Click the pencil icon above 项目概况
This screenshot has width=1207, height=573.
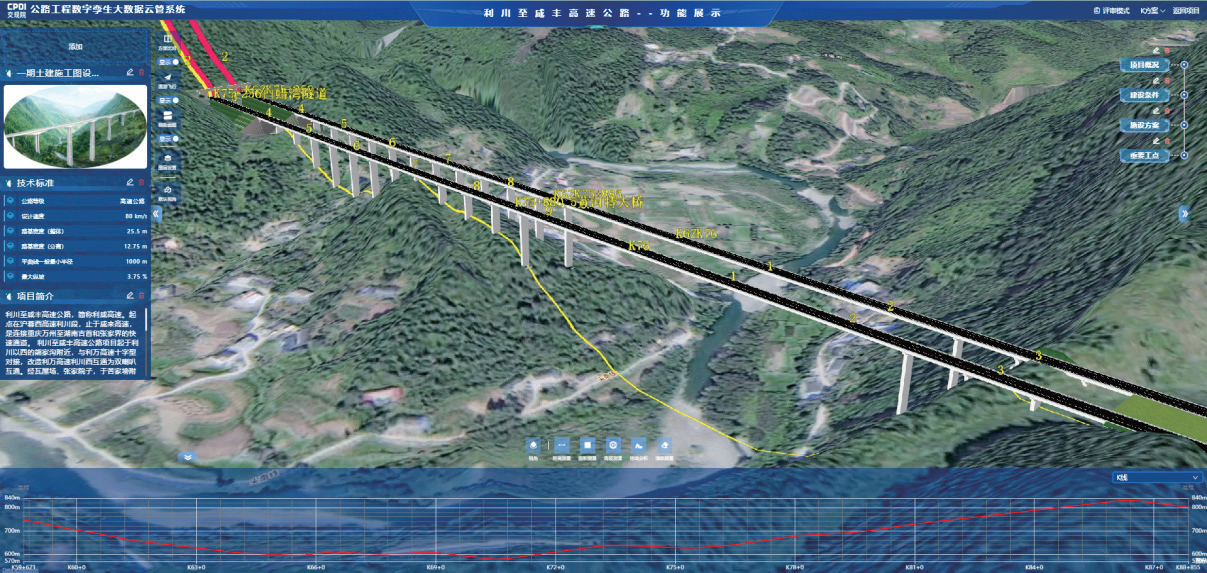tap(1156, 50)
